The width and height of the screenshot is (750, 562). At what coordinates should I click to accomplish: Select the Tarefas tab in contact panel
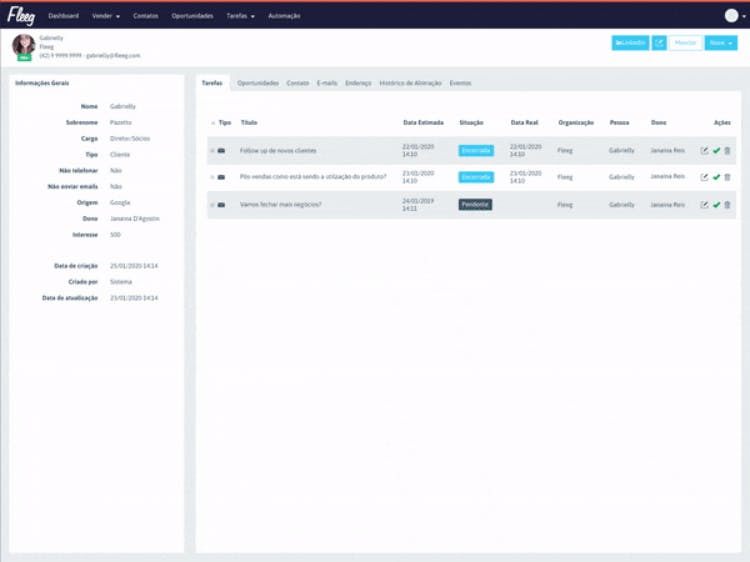pos(212,83)
